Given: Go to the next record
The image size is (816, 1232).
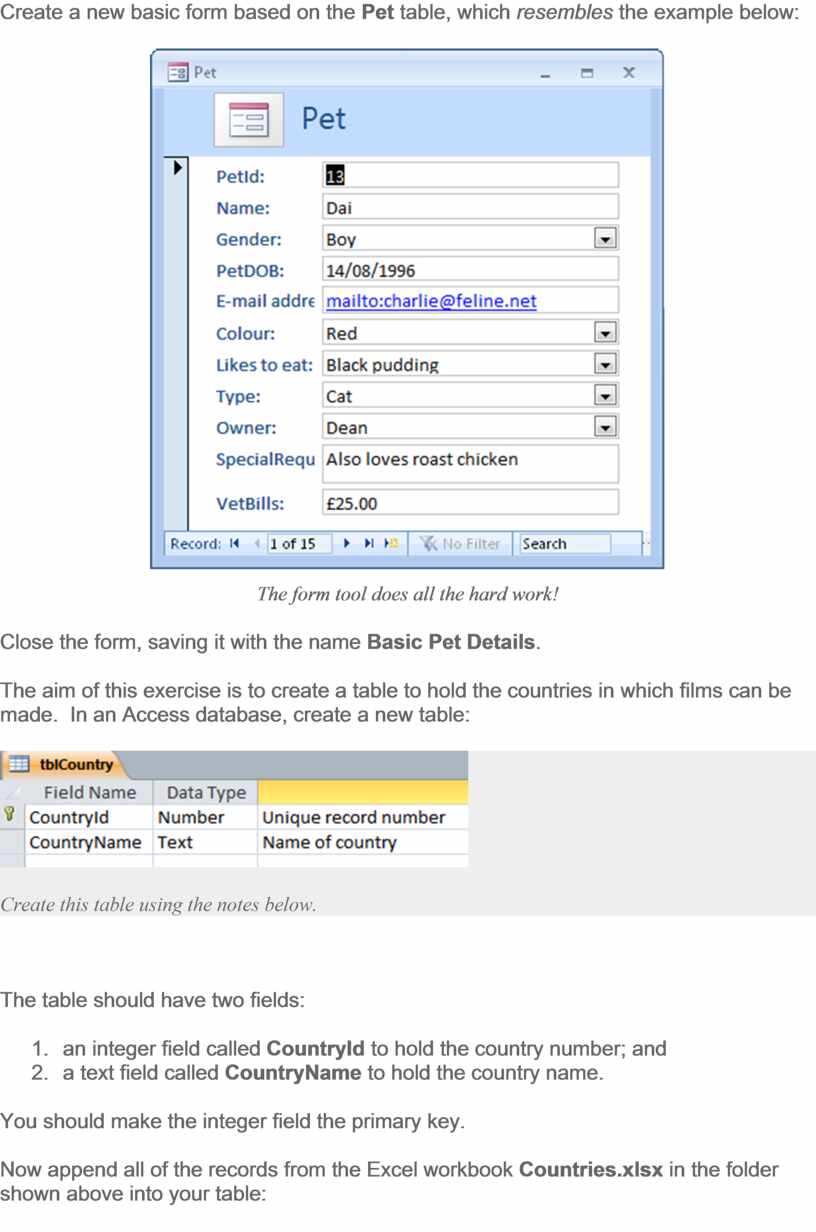Looking at the screenshot, I should (347, 544).
